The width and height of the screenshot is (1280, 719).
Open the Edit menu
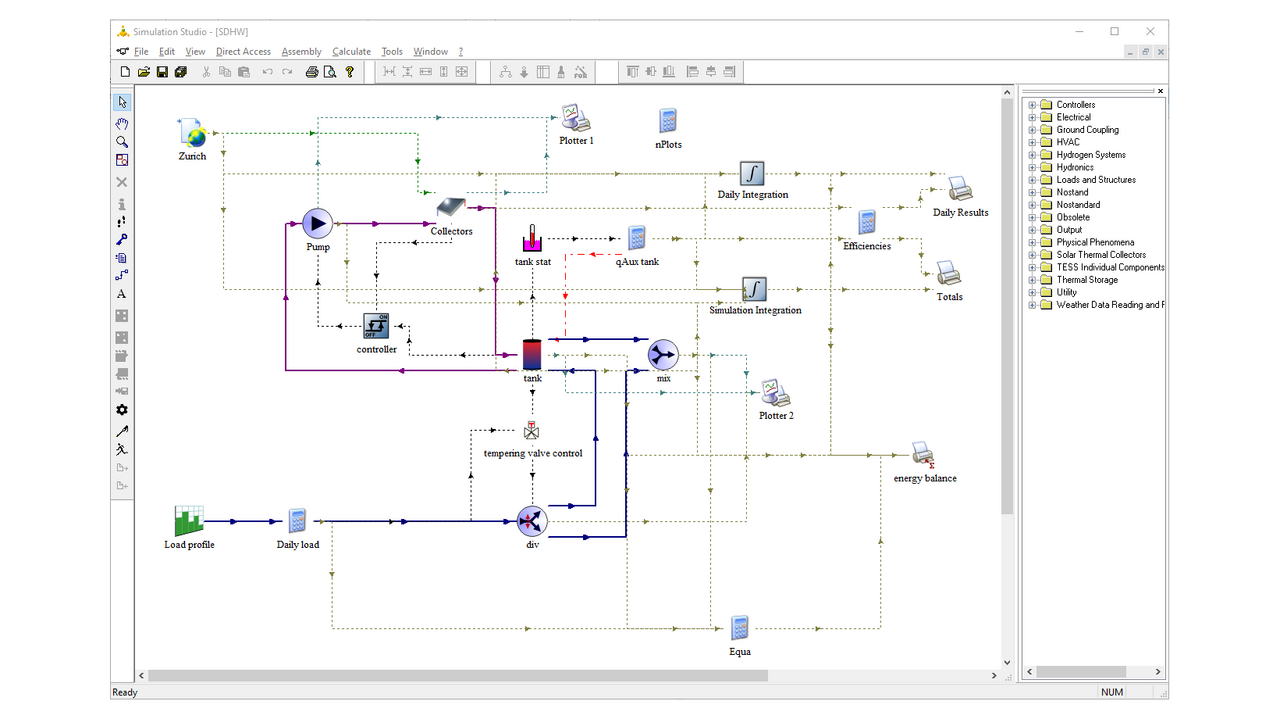point(167,52)
